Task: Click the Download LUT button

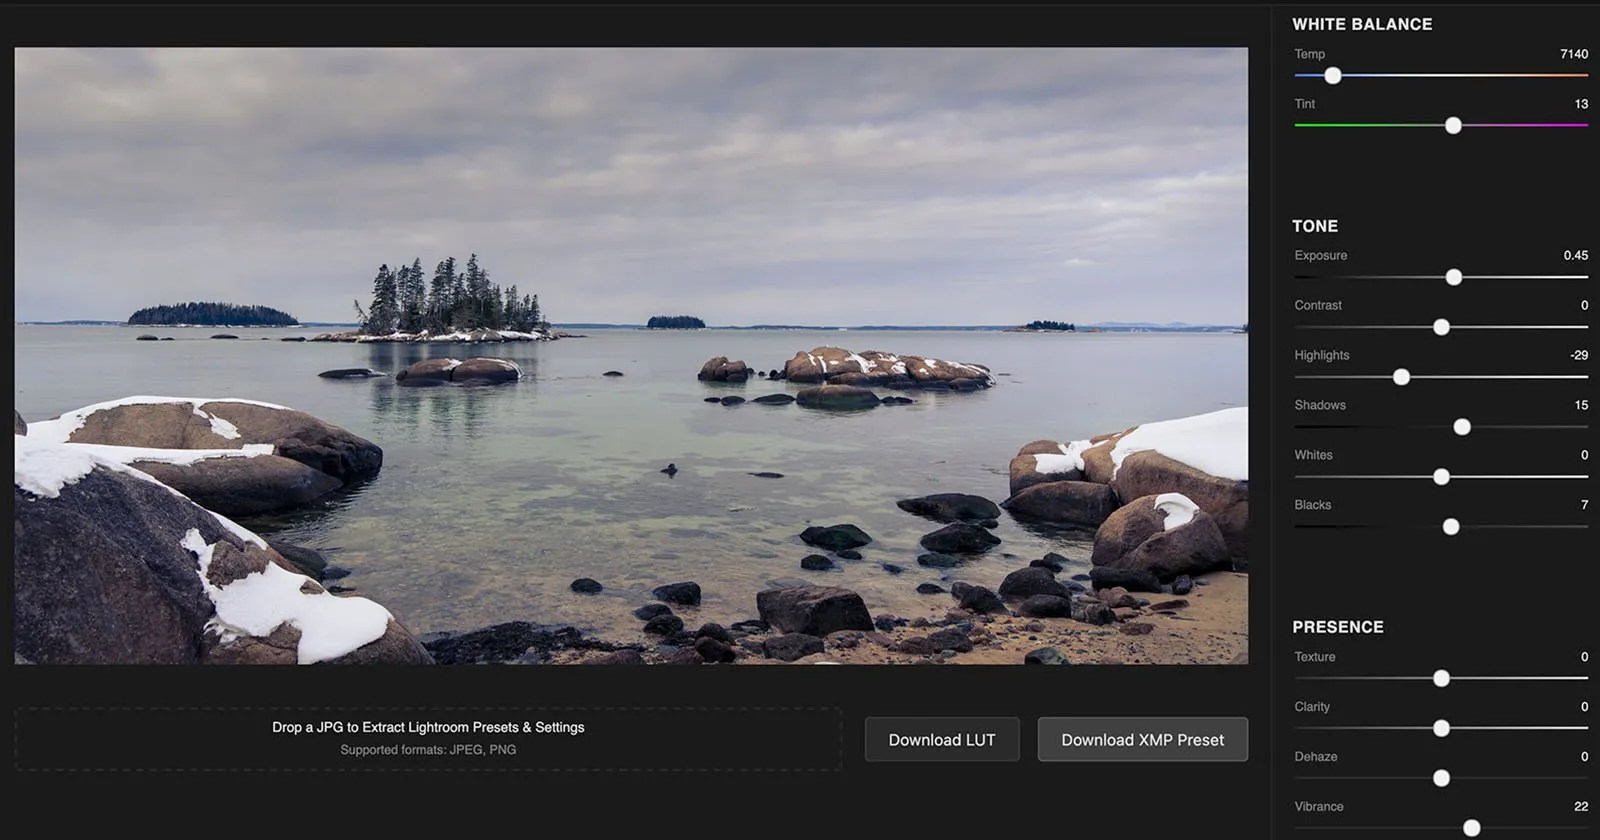Action: click(942, 740)
